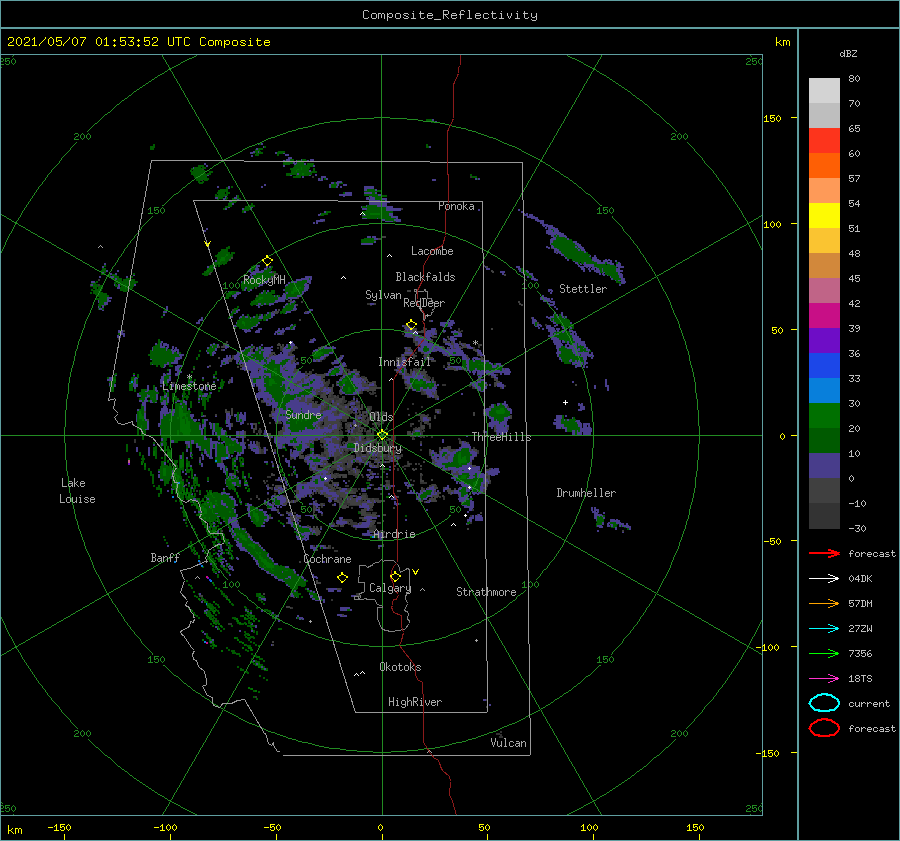Click the bright yellow legend swatch below 54
The width and height of the screenshot is (900, 841).
point(824,215)
